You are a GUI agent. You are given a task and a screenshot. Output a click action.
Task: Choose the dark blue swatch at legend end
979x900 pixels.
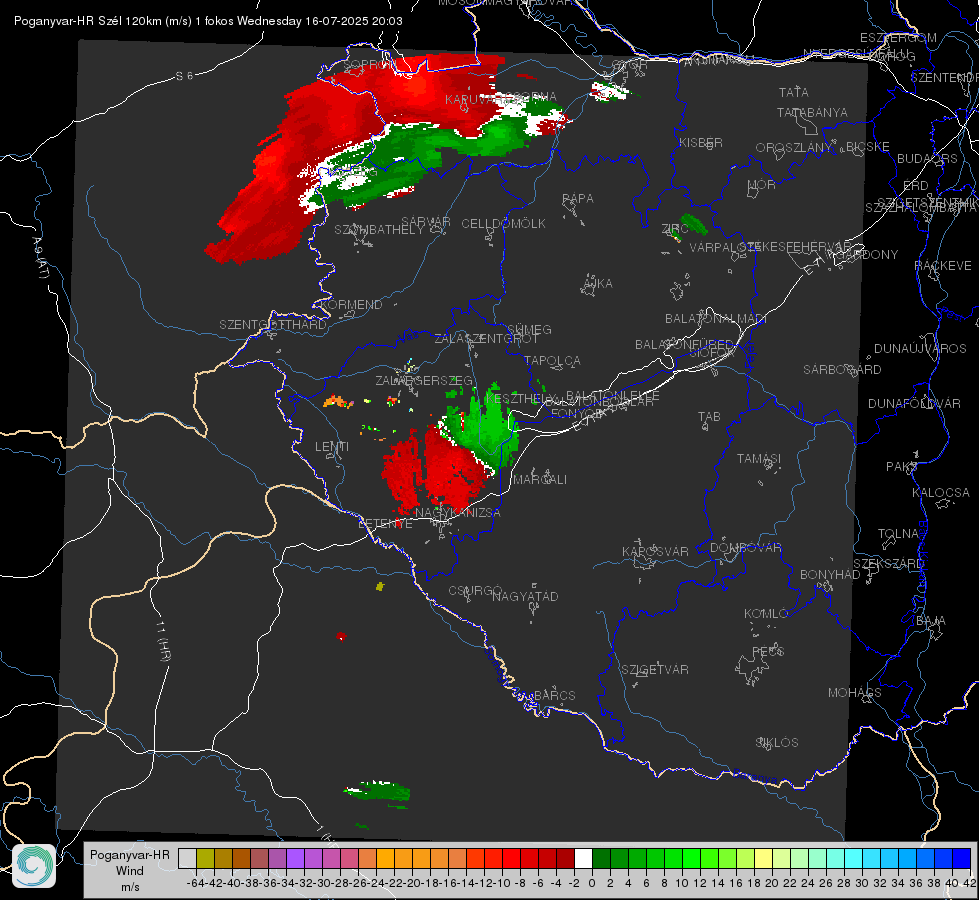pyautogui.click(x=962, y=858)
